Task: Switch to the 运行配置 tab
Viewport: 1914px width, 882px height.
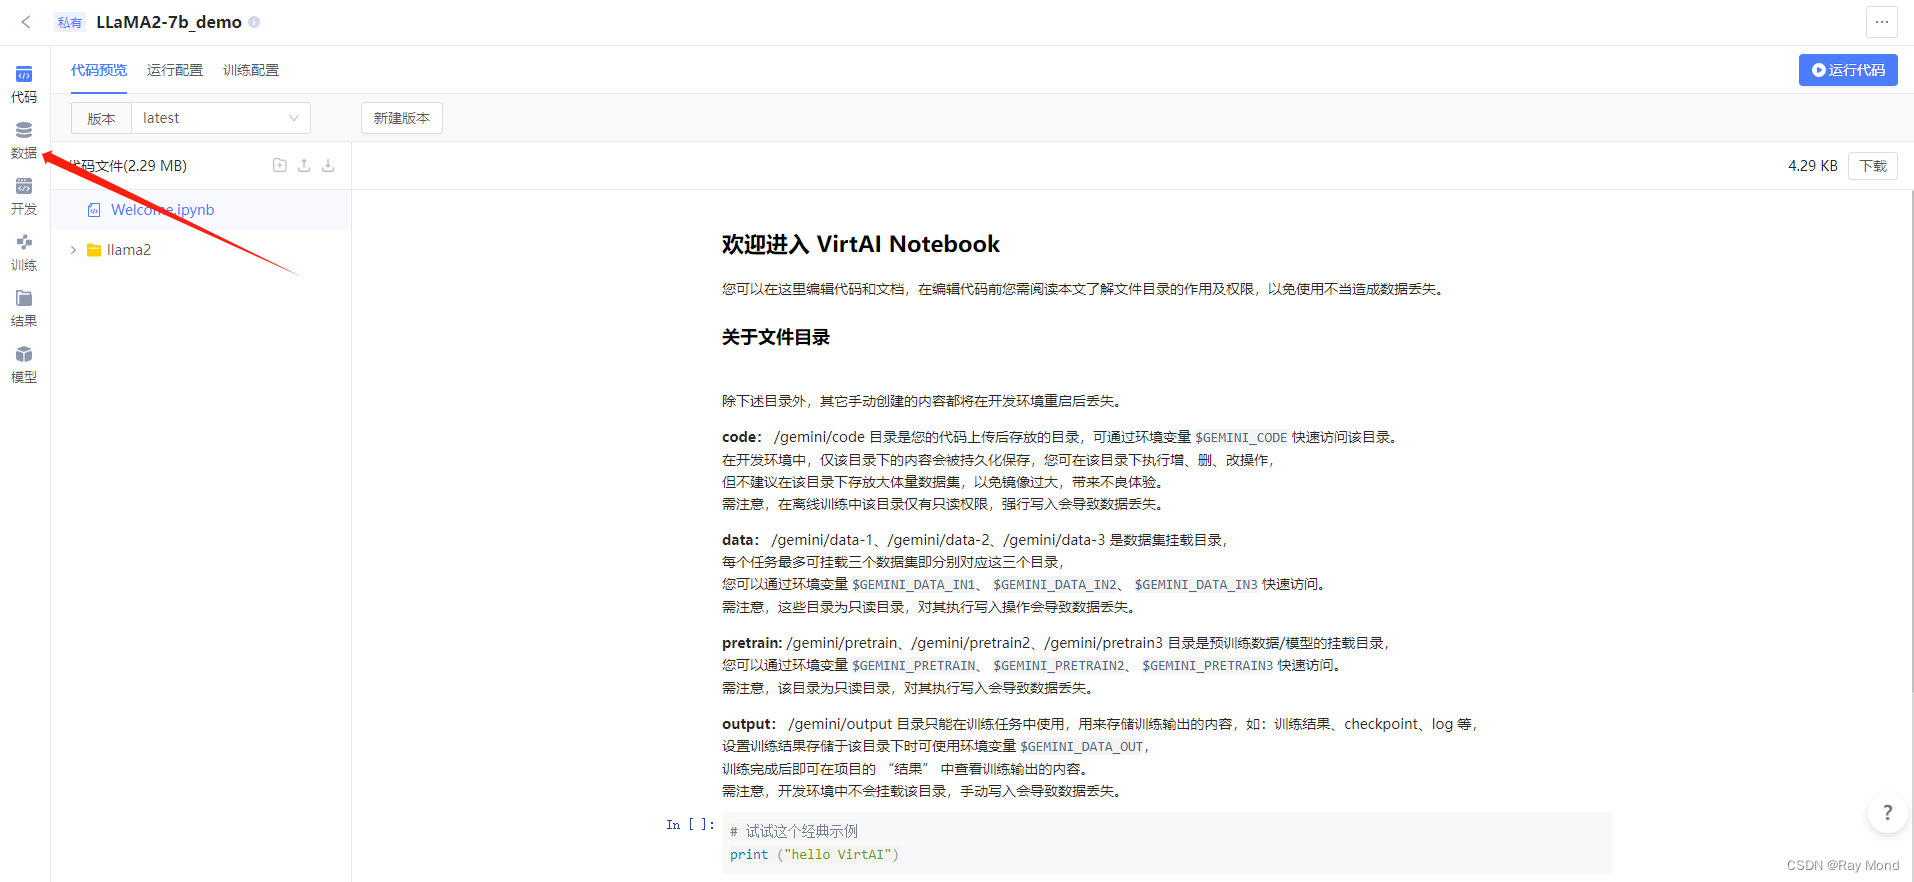Action: coord(175,70)
